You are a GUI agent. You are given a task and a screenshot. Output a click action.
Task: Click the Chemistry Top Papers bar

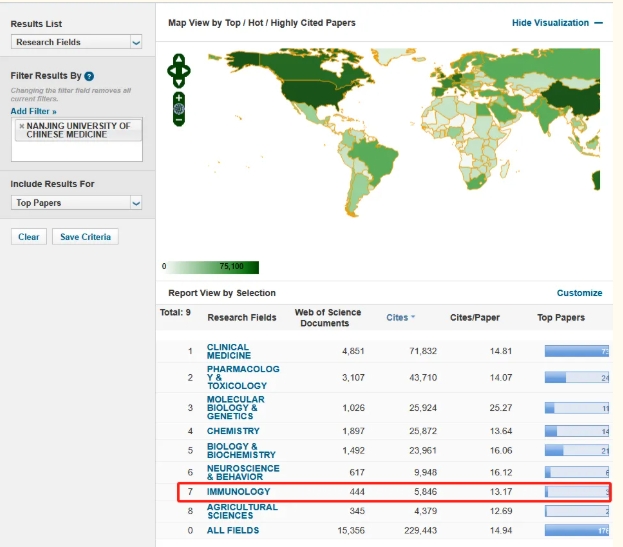576,431
